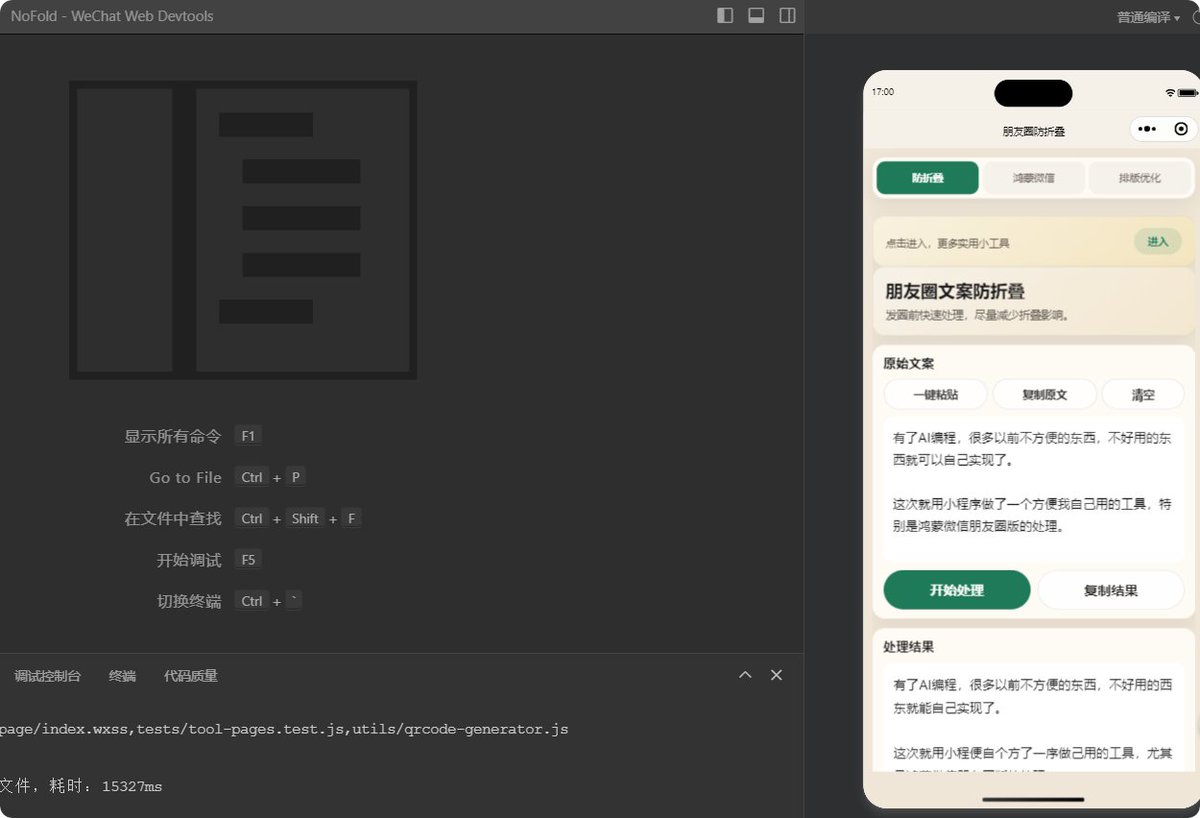Select the 排版优化 mode tab
This screenshot has width=1200, height=818.
(x=1140, y=178)
